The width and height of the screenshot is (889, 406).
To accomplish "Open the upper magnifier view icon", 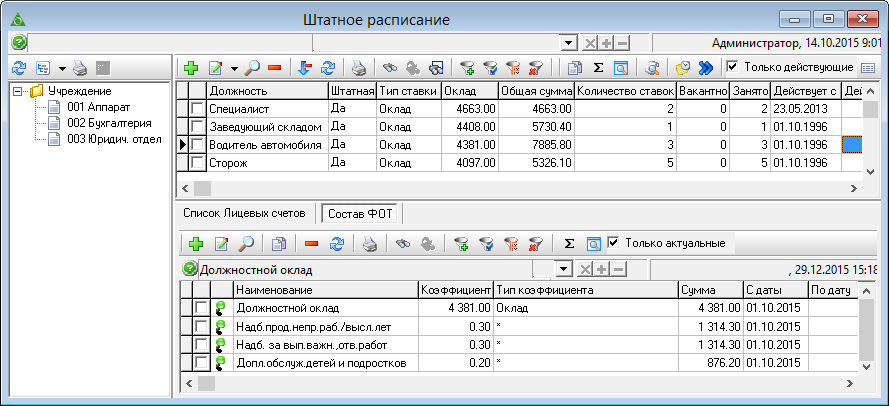I will pos(252,68).
